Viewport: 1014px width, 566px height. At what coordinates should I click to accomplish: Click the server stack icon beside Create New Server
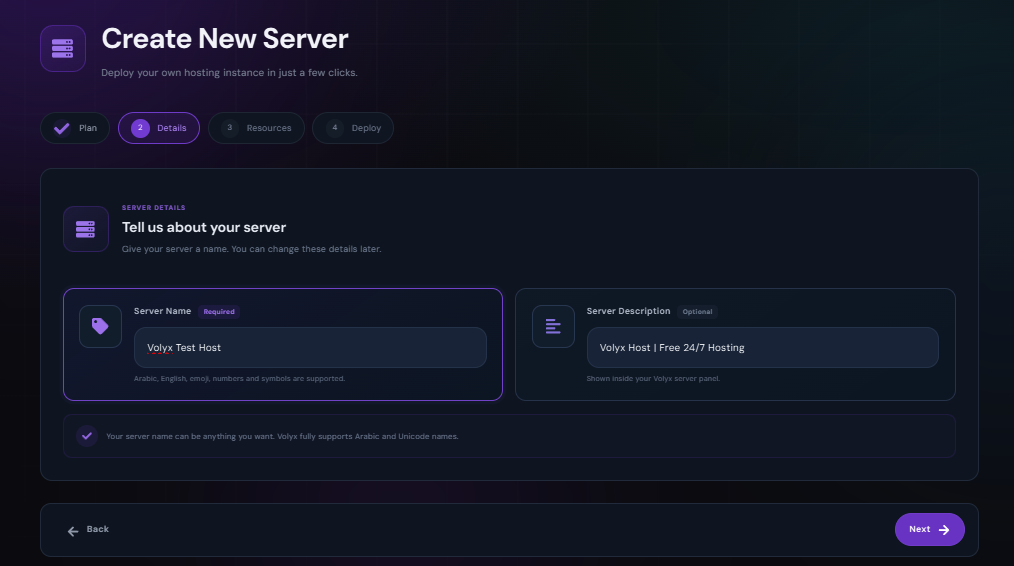(x=63, y=49)
